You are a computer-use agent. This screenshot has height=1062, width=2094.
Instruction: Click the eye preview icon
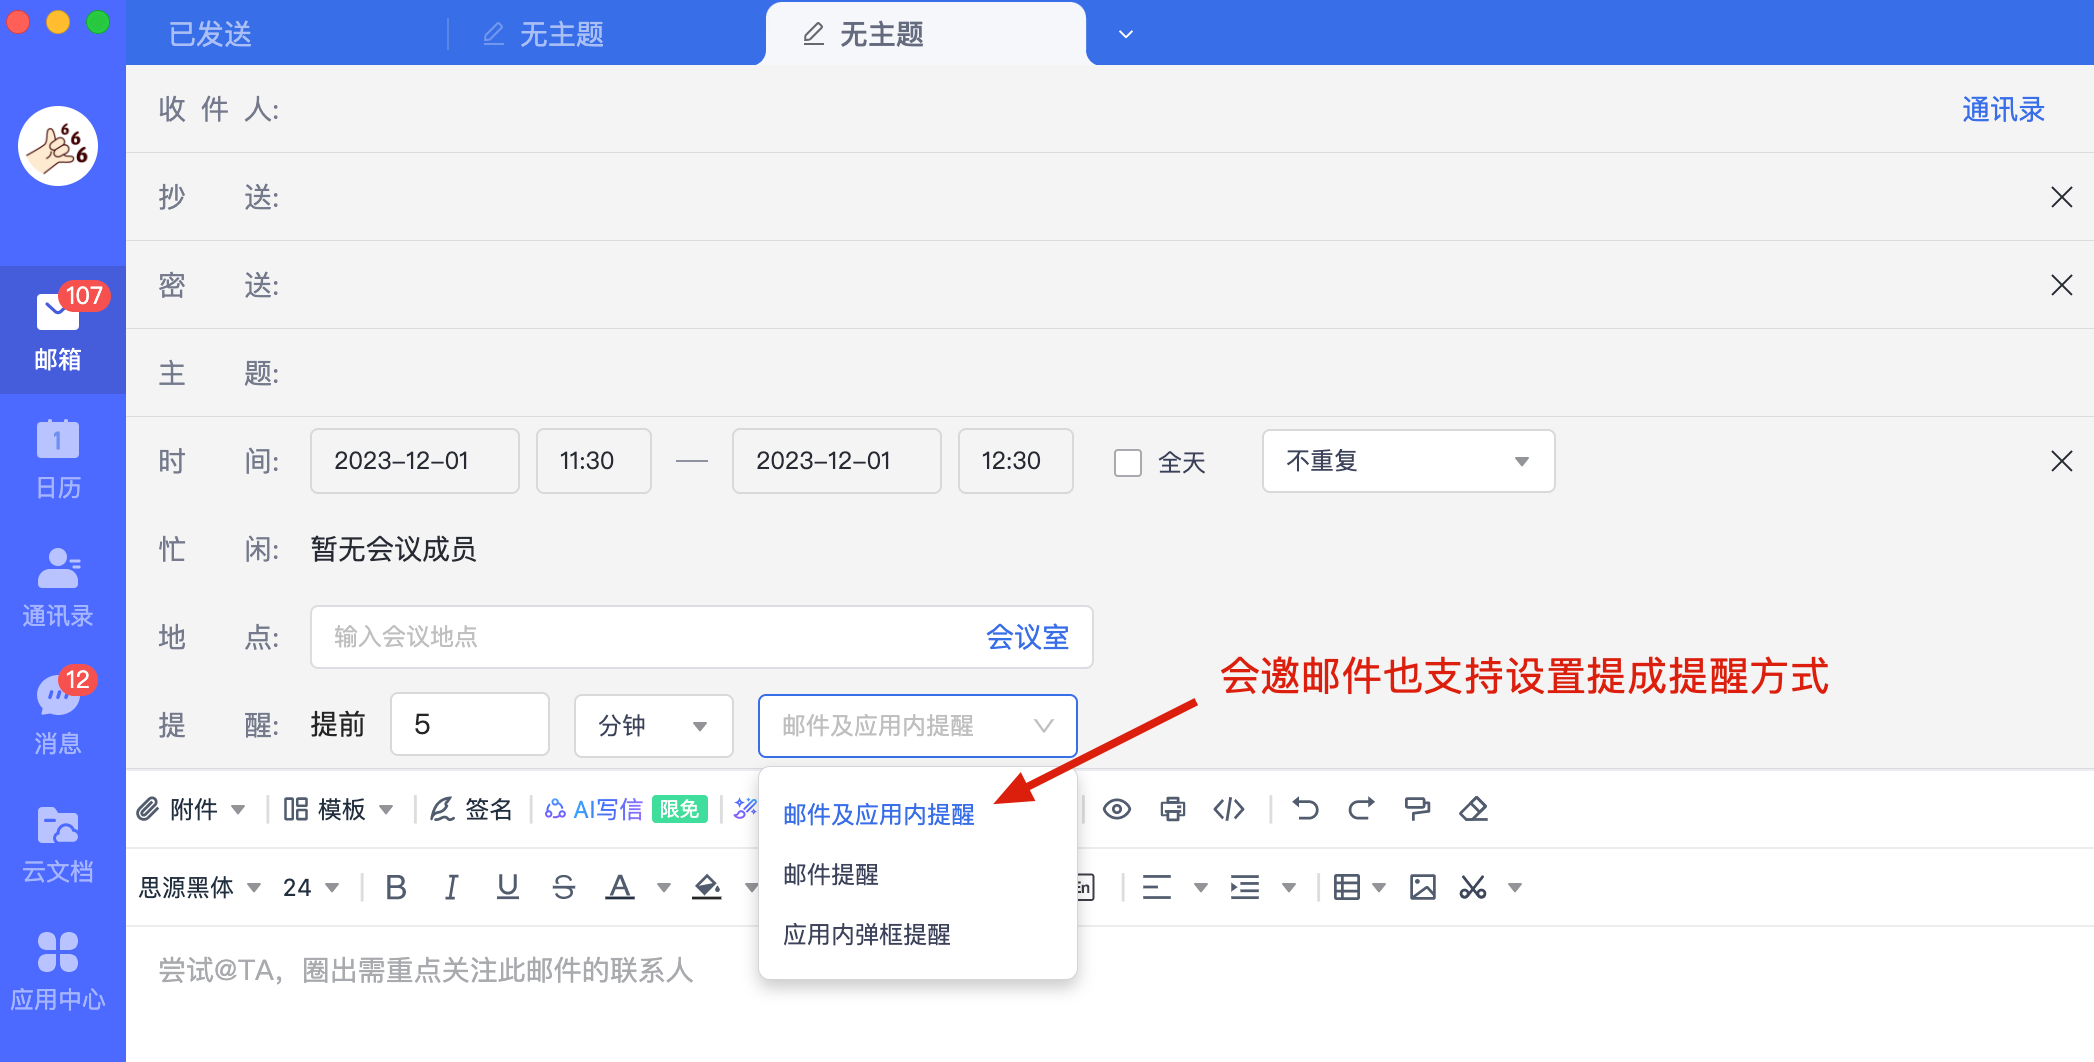tap(1117, 809)
